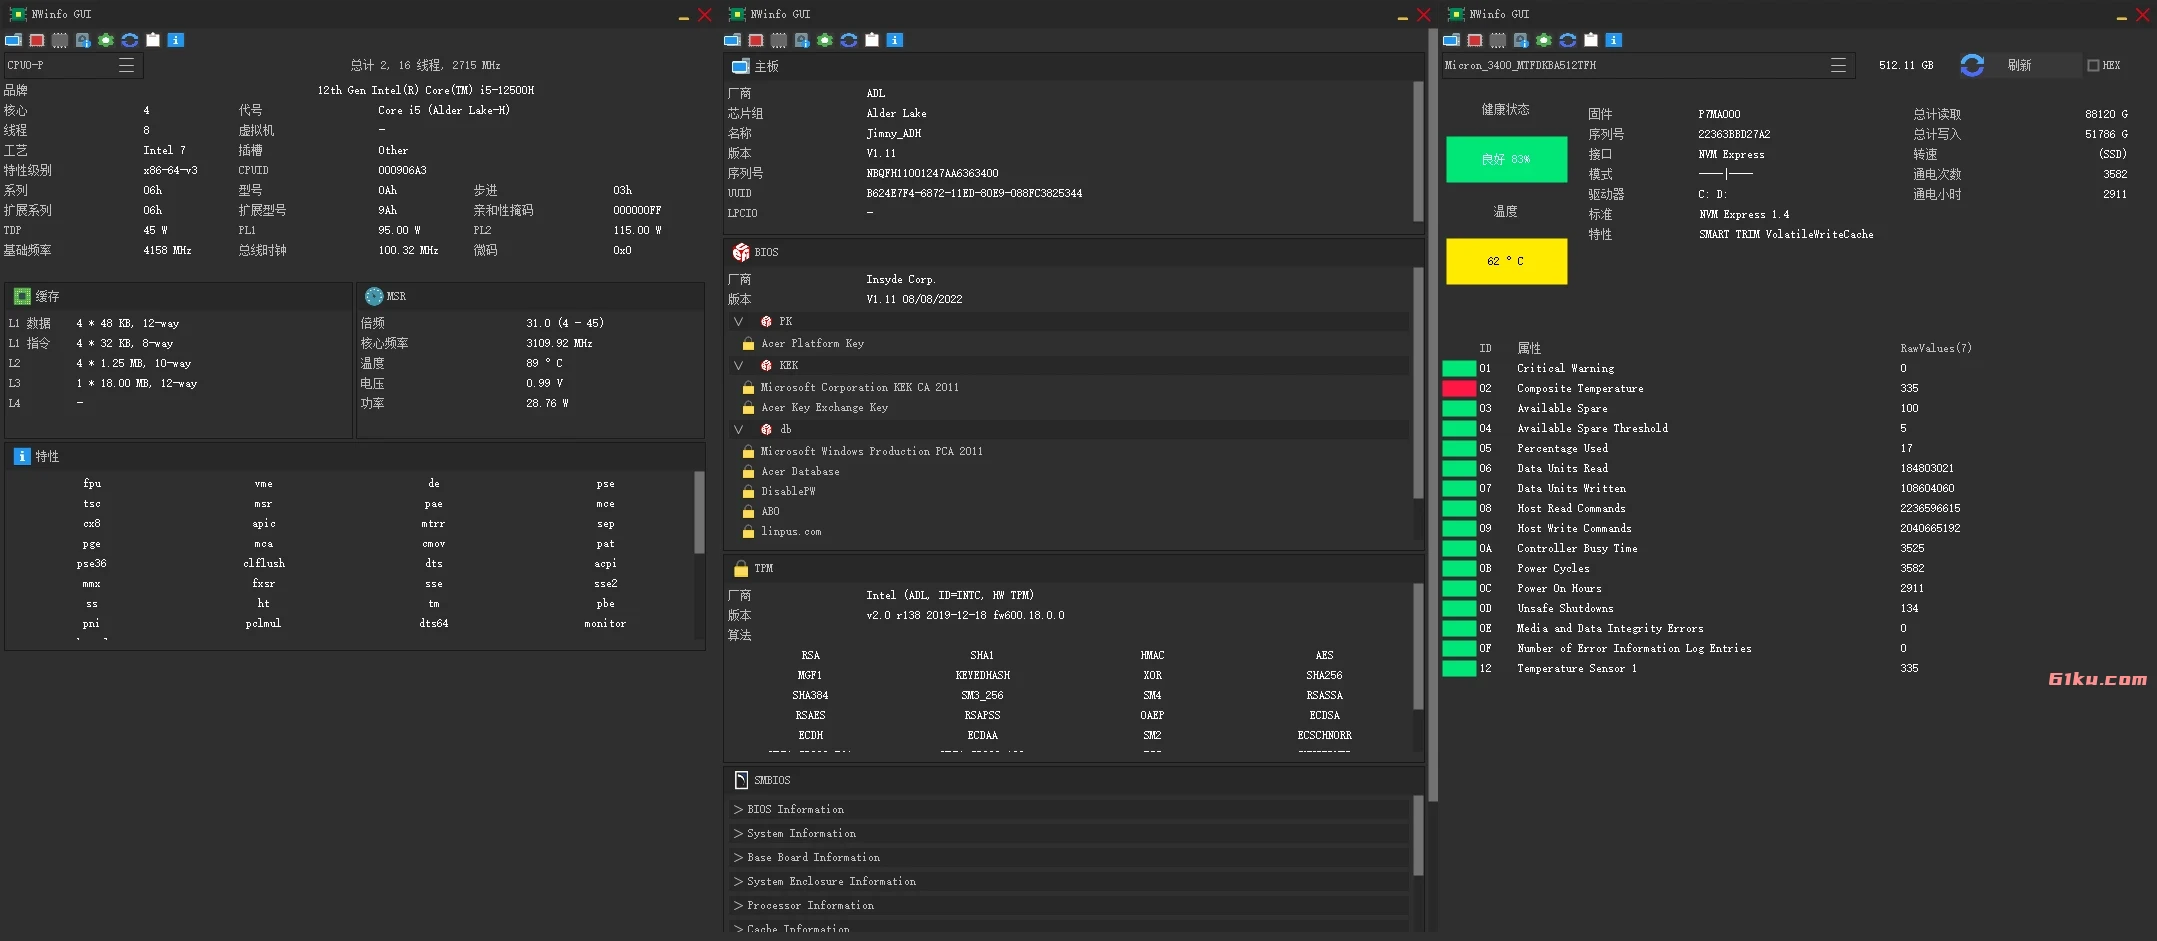Click the UUID value in the mainboard panel
Viewport: 2157px width, 941px height.
click(974, 193)
